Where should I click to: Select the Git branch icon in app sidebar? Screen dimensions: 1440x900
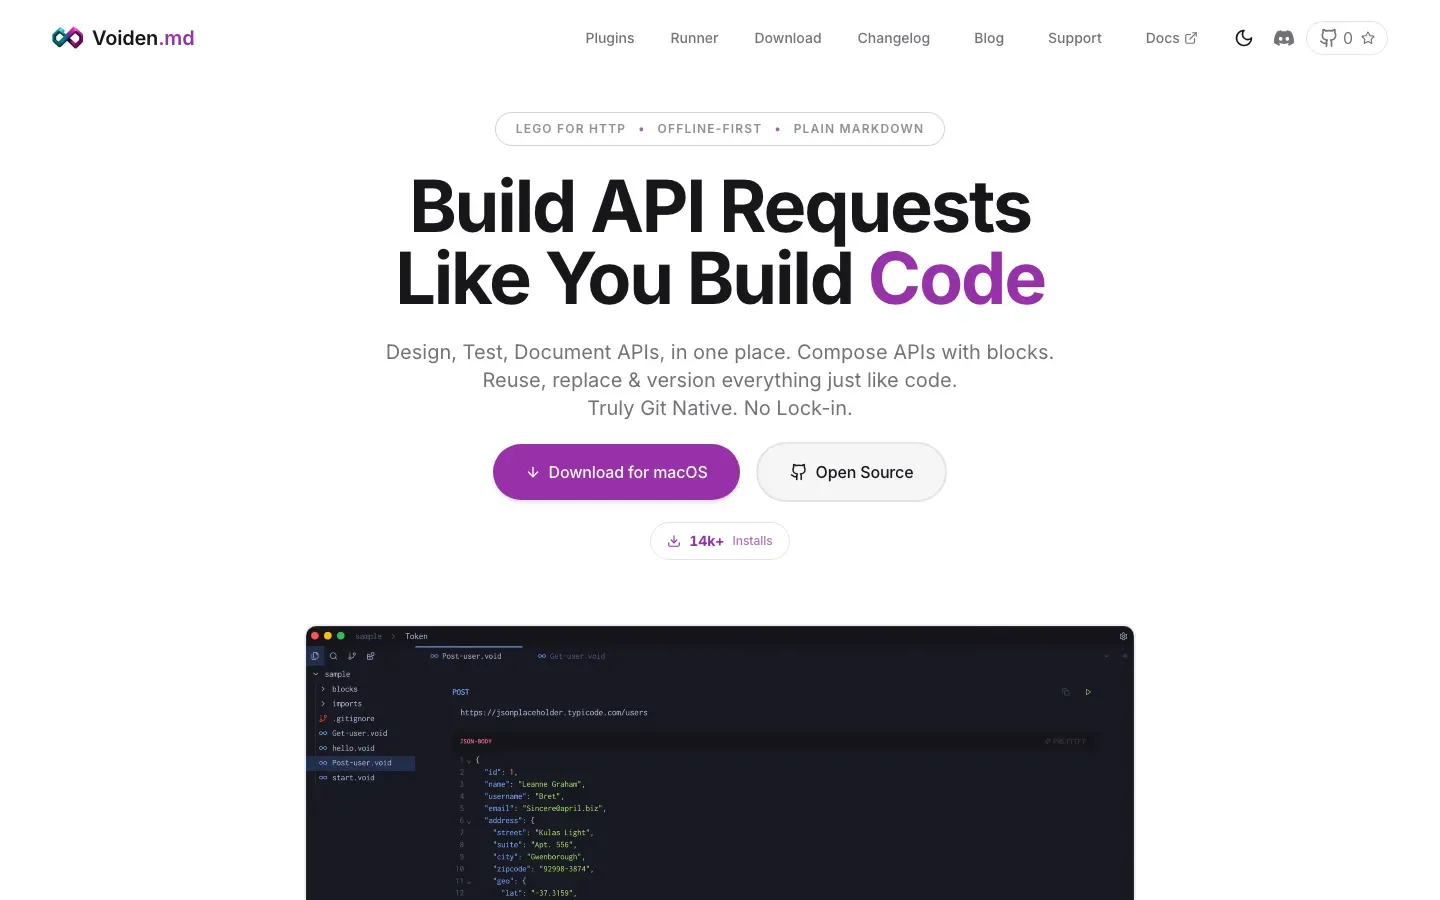click(352, 656)
